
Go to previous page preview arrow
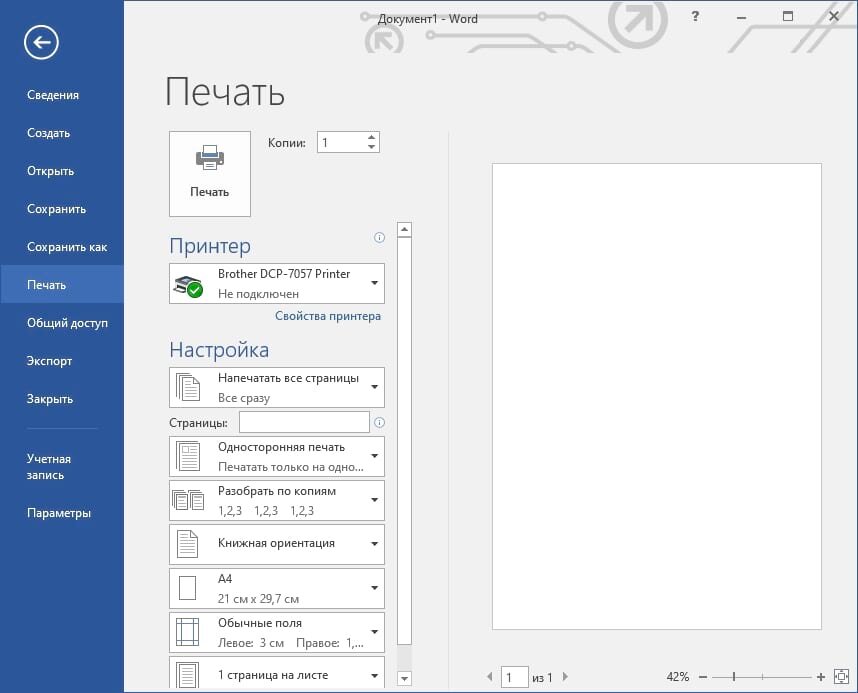[490, 677]
